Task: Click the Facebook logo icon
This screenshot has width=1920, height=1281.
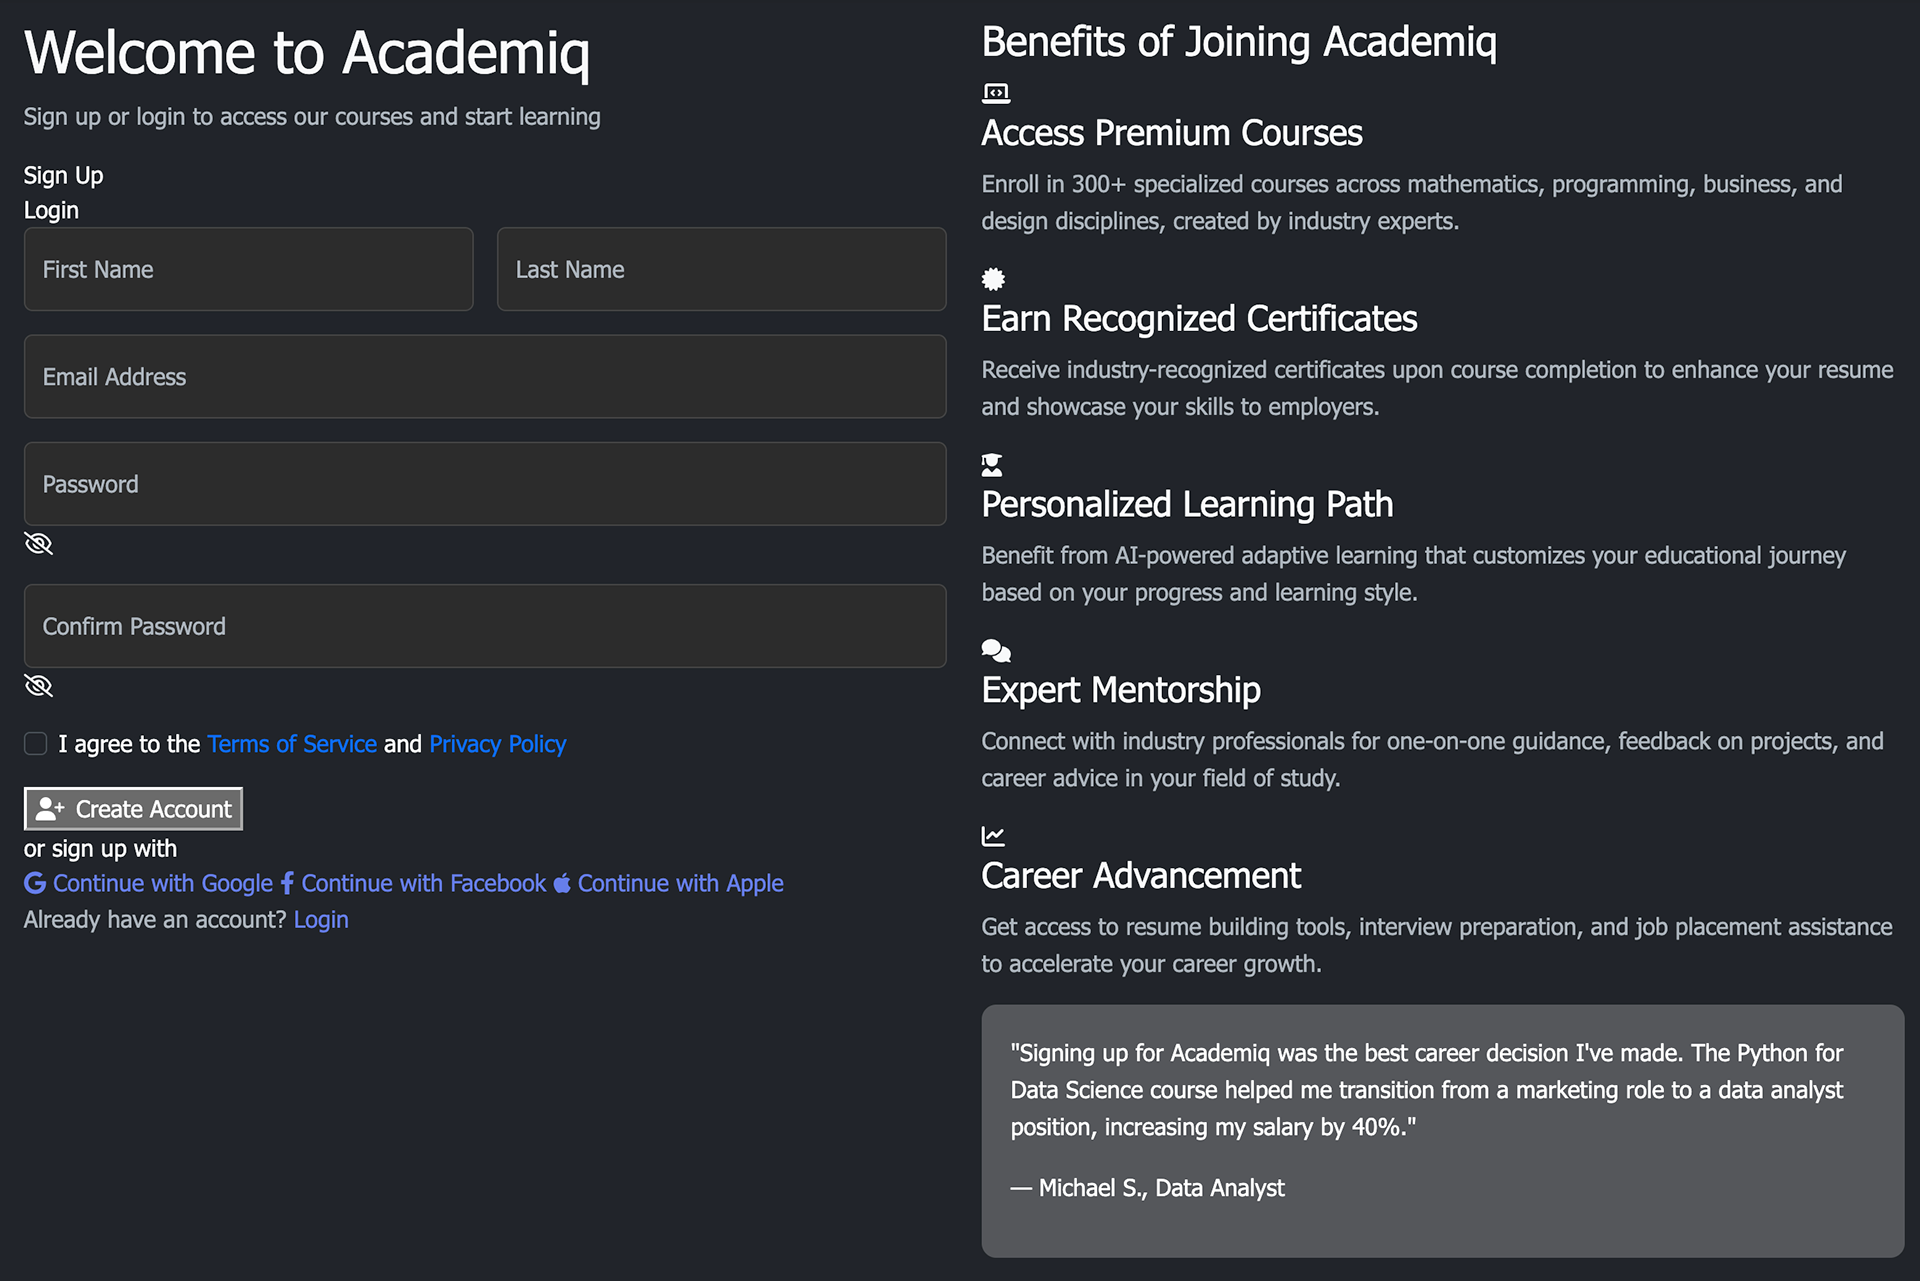Action: 287,883
